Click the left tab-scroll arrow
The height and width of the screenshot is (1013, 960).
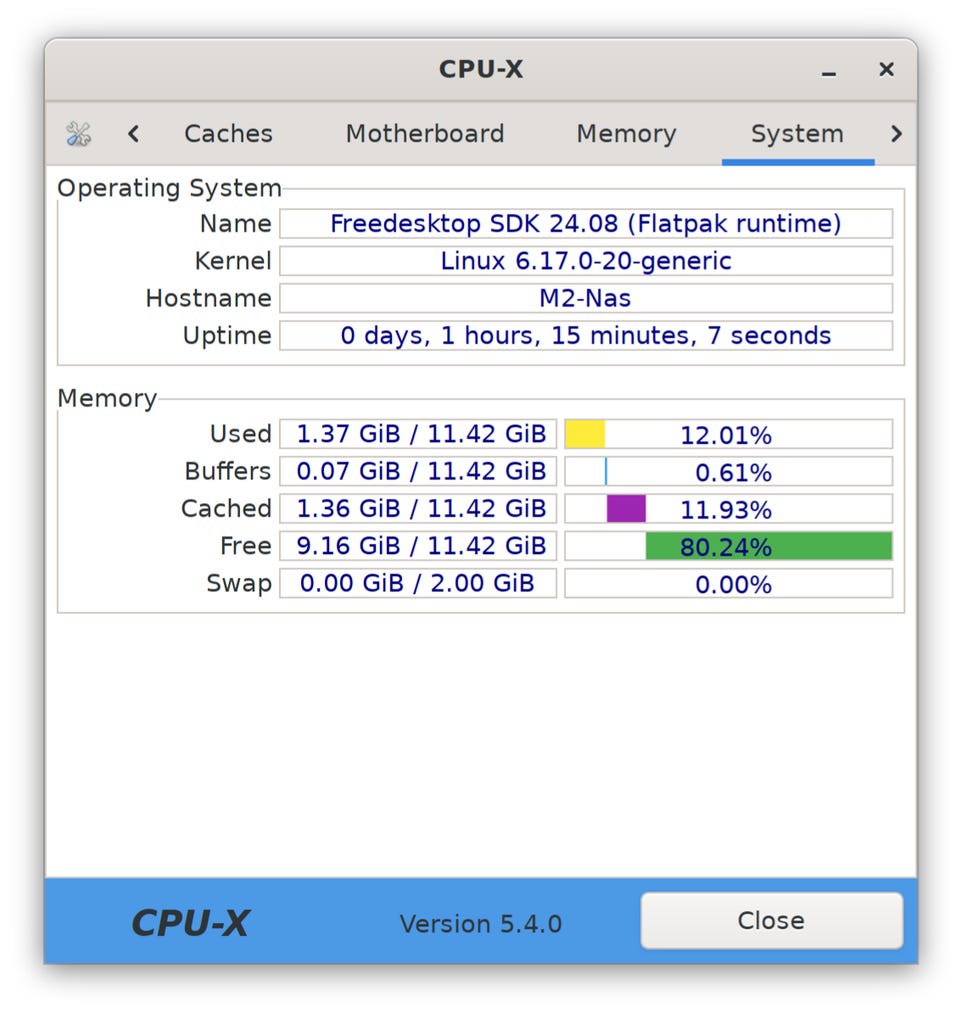[x=133, y=134]
